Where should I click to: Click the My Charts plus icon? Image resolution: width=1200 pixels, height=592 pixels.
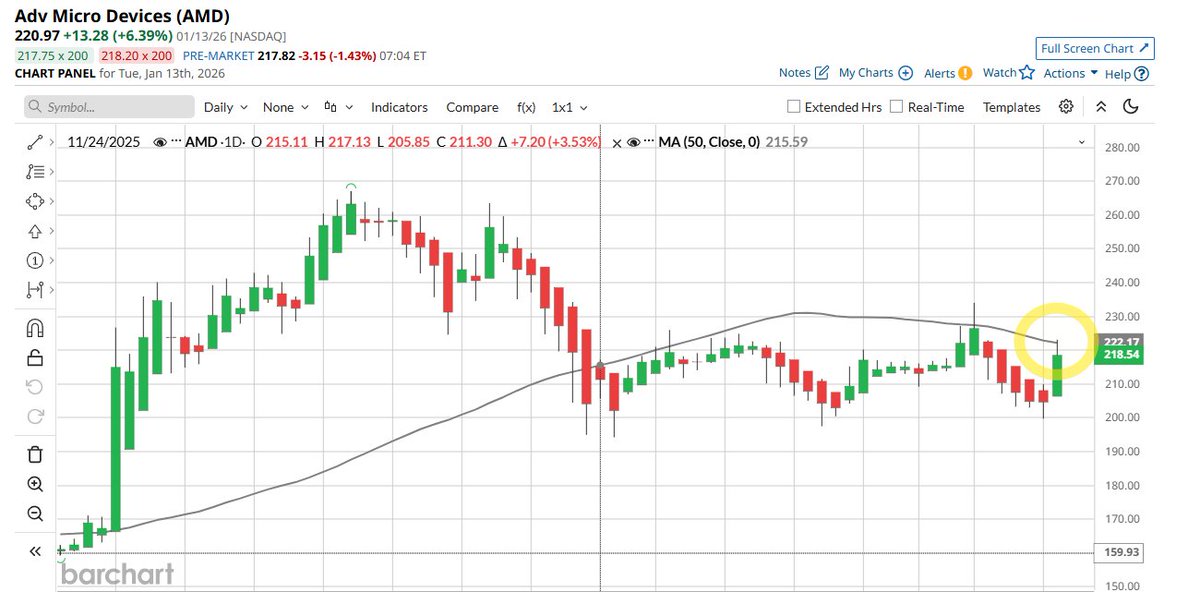click(x=905, y=73)
